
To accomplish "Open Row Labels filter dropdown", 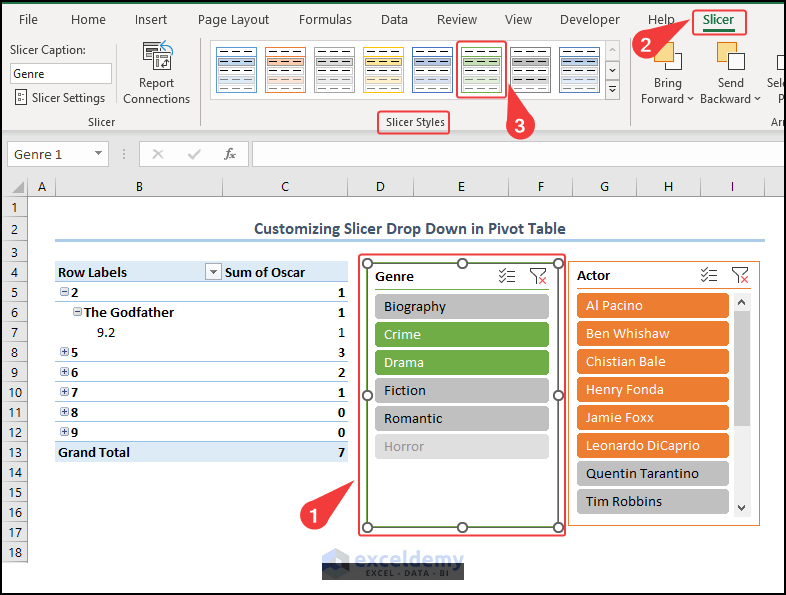I will pos(213,272).
